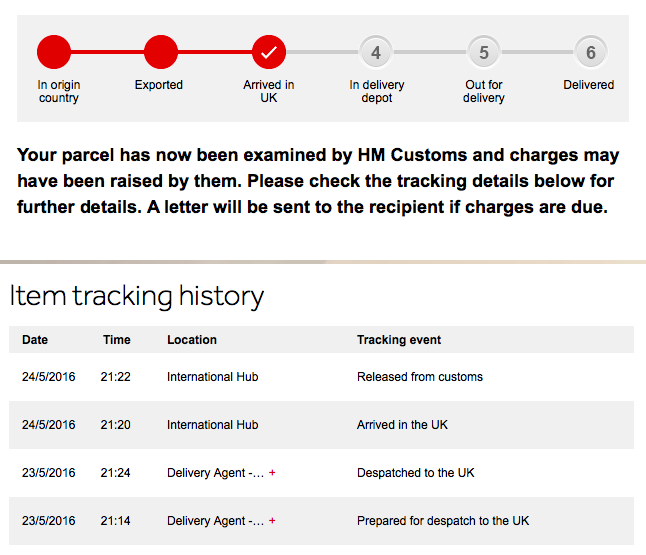Click the 'Item tracking history' heading
This screenshot has width=646, height=555.
(137, 296)
